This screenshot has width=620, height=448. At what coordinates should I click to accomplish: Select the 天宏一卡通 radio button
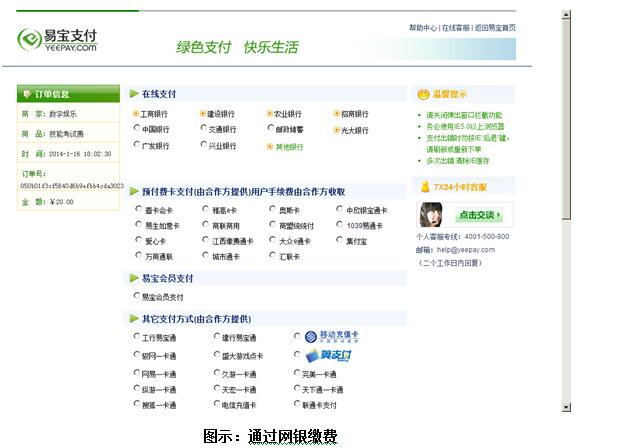click(217, 388)
